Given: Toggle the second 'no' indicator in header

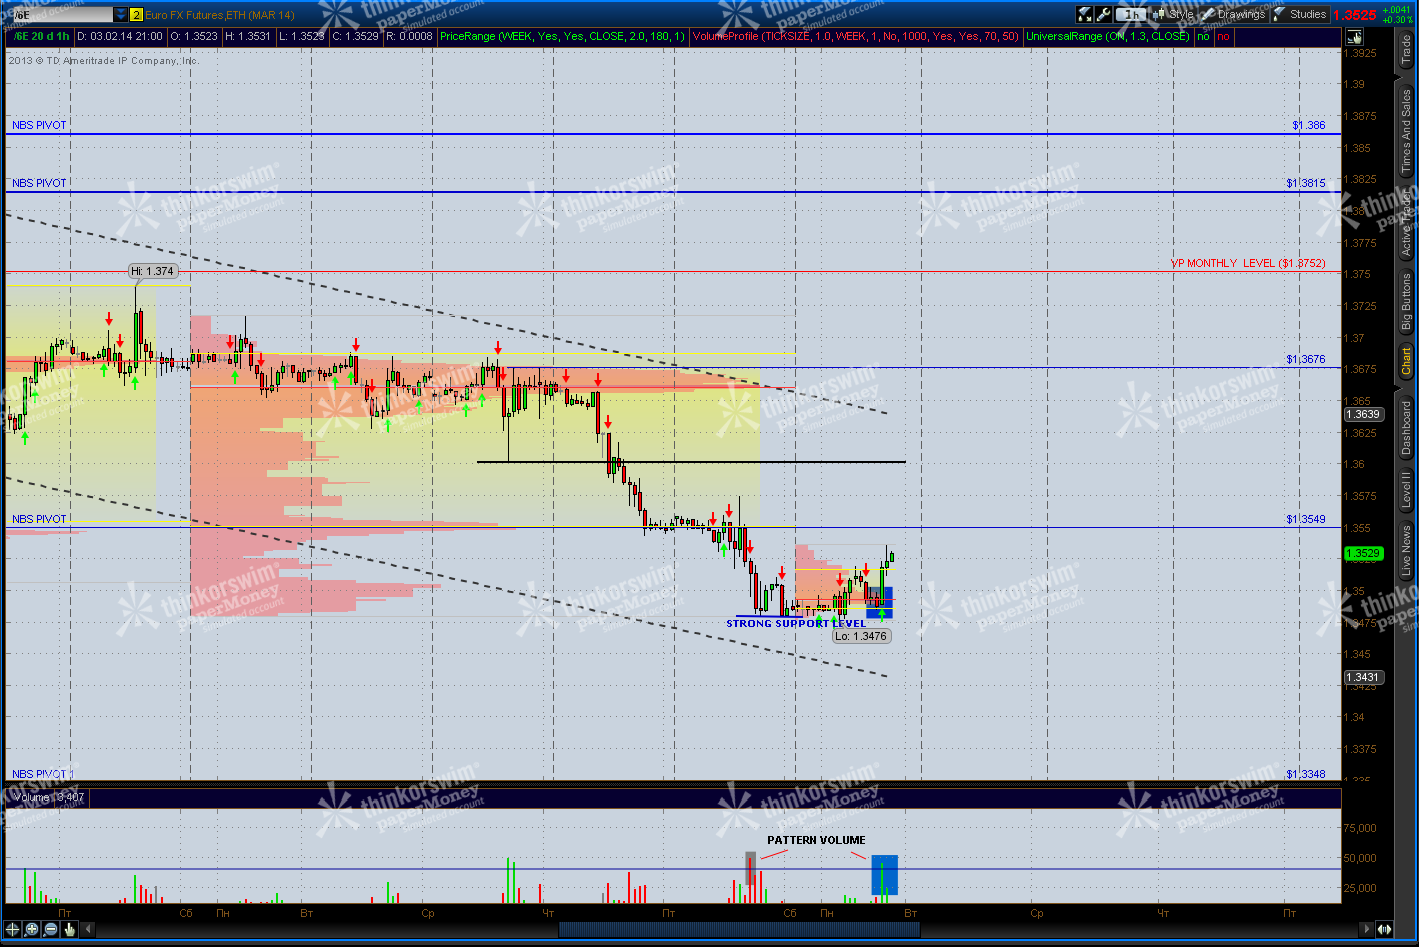Looking at the screenshot, I should [1223, 35].
